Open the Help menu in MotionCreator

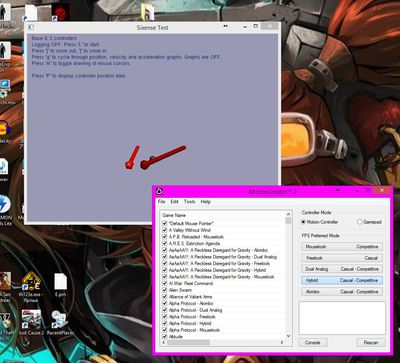click(205, 202)
